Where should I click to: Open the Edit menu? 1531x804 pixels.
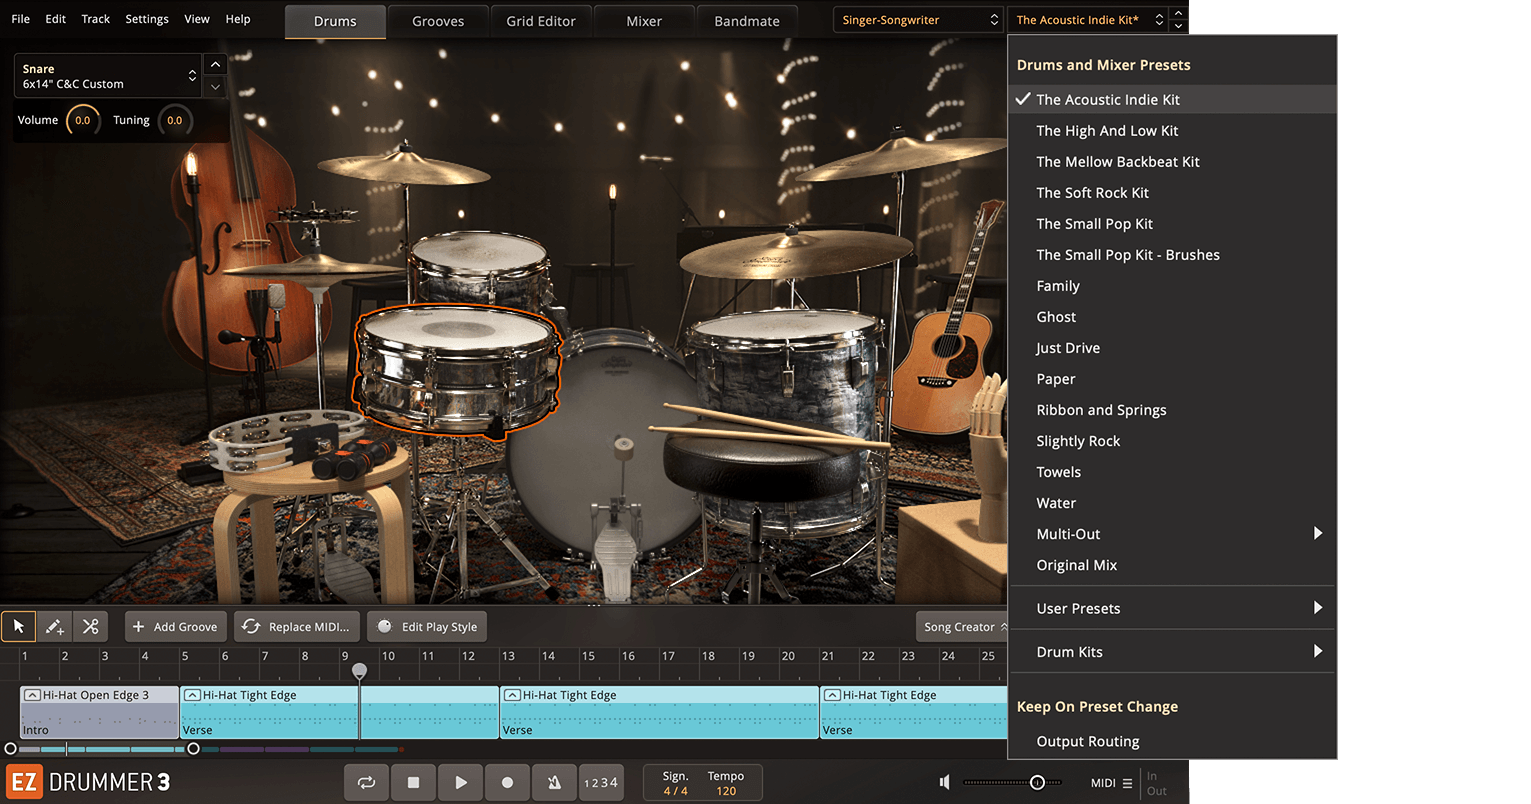56,19
